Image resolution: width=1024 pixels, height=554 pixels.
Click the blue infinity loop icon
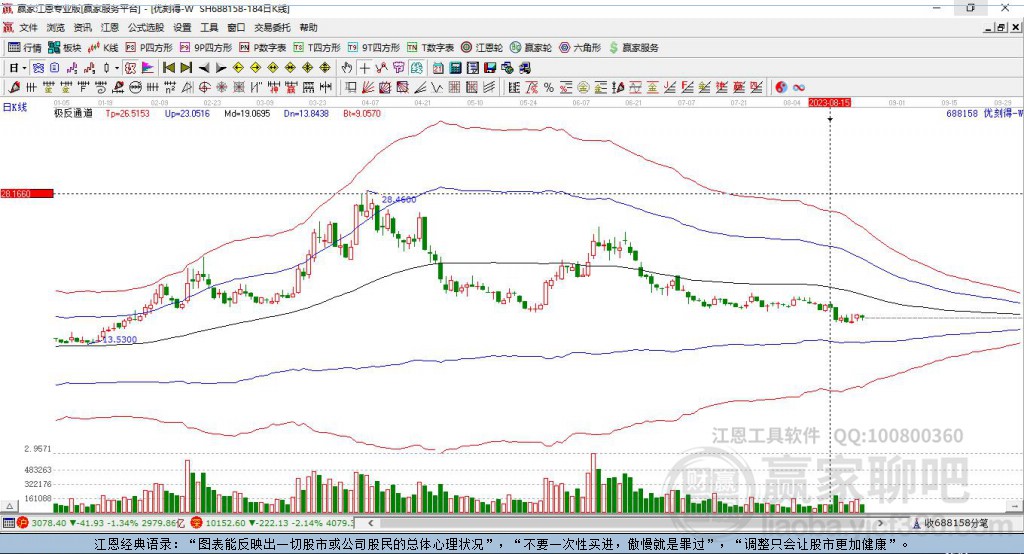799,87
